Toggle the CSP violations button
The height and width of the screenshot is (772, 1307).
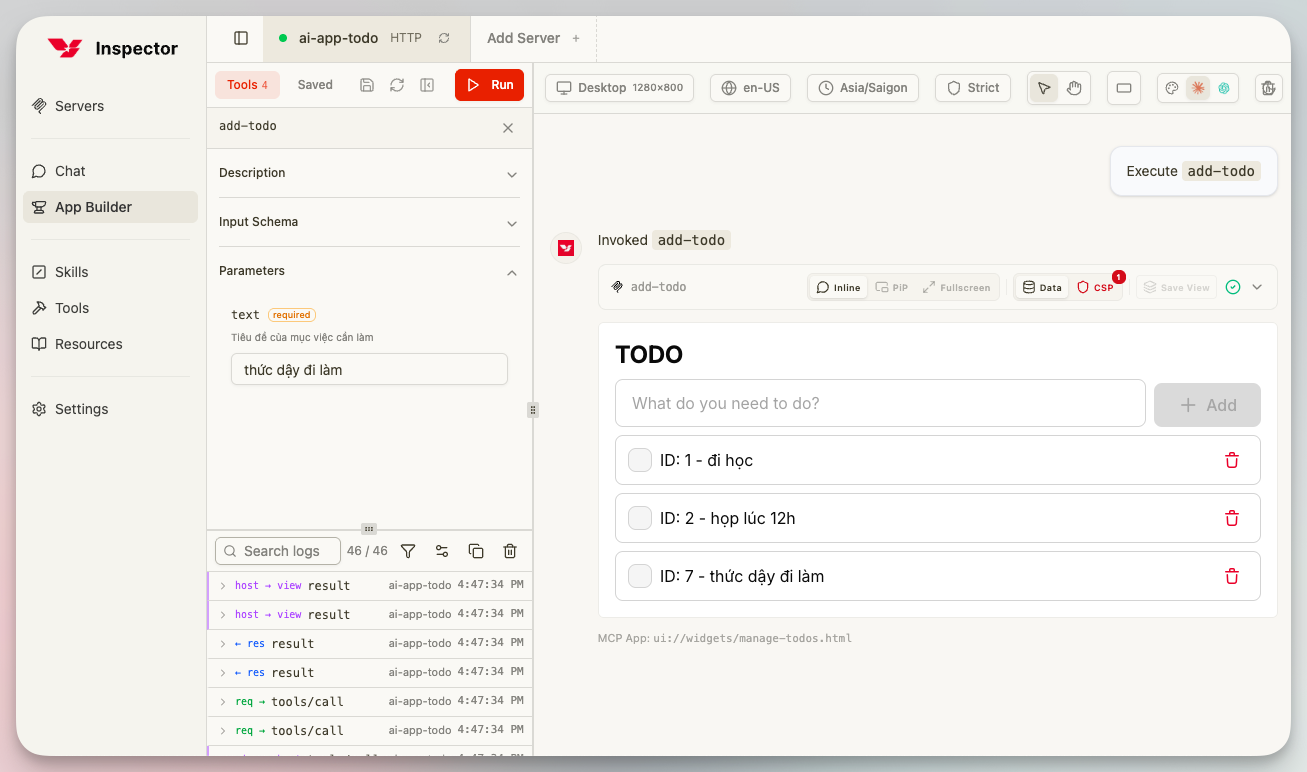pyautogui.click(x=1096, y=287)
